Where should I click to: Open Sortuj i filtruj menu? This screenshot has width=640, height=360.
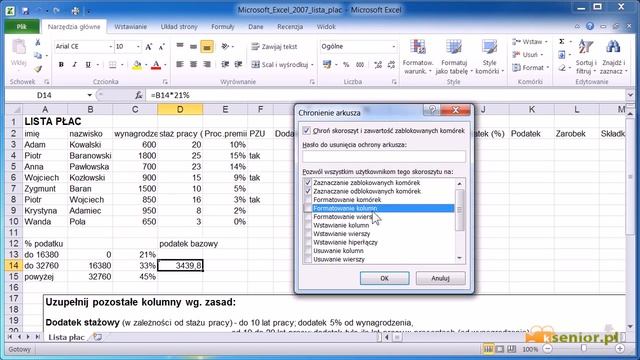point(586,57)
